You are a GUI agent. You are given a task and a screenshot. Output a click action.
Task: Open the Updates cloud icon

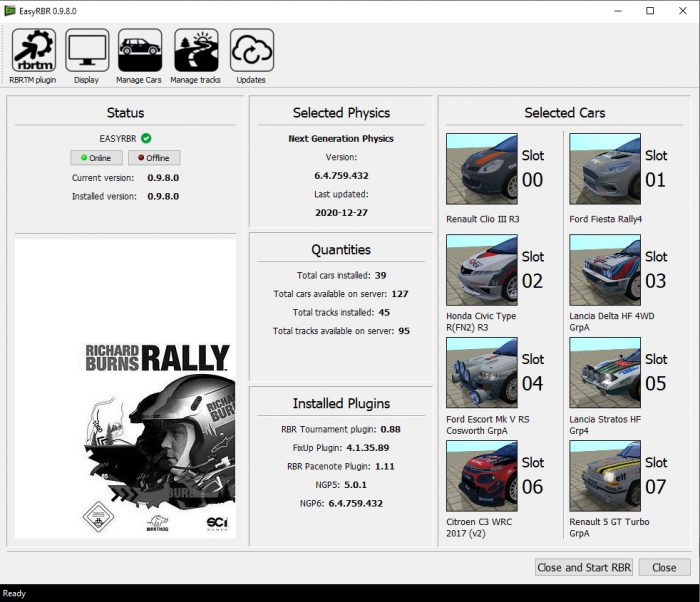pos(252,50)
